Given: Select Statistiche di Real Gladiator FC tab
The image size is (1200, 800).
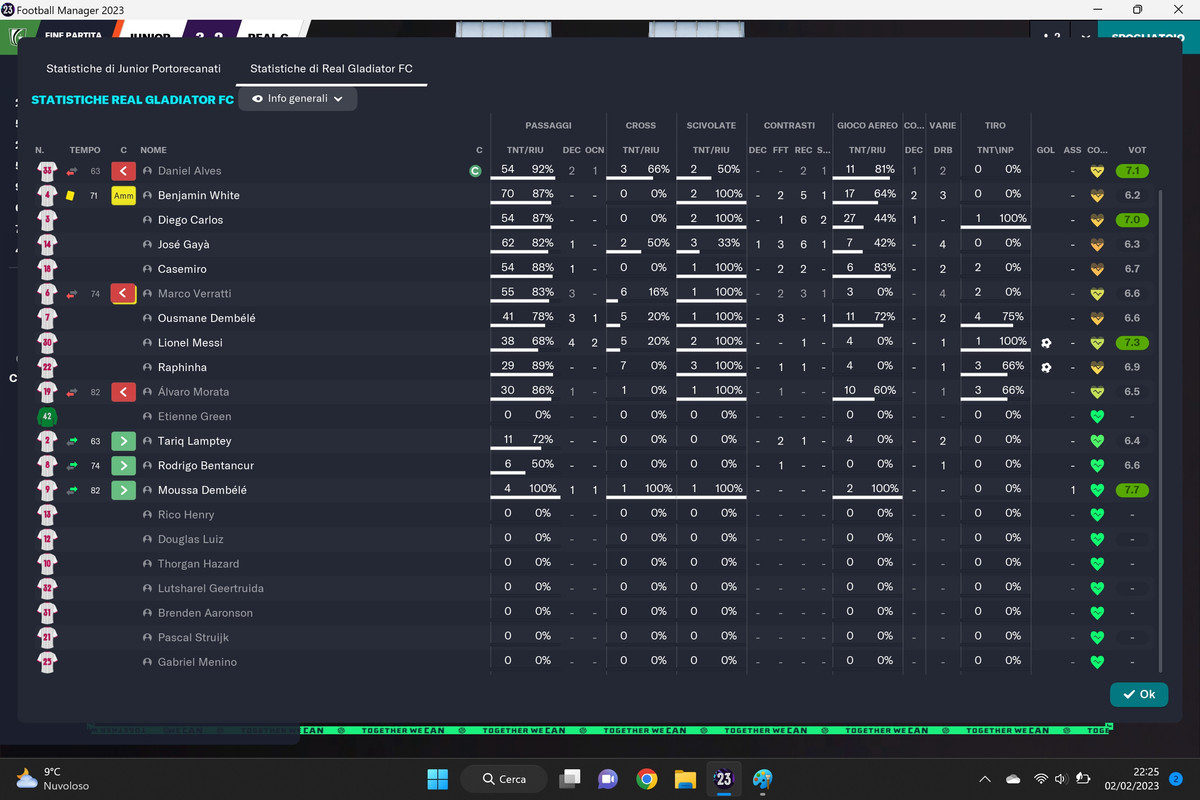Looking at the screenshot, I should coord(331,69).
